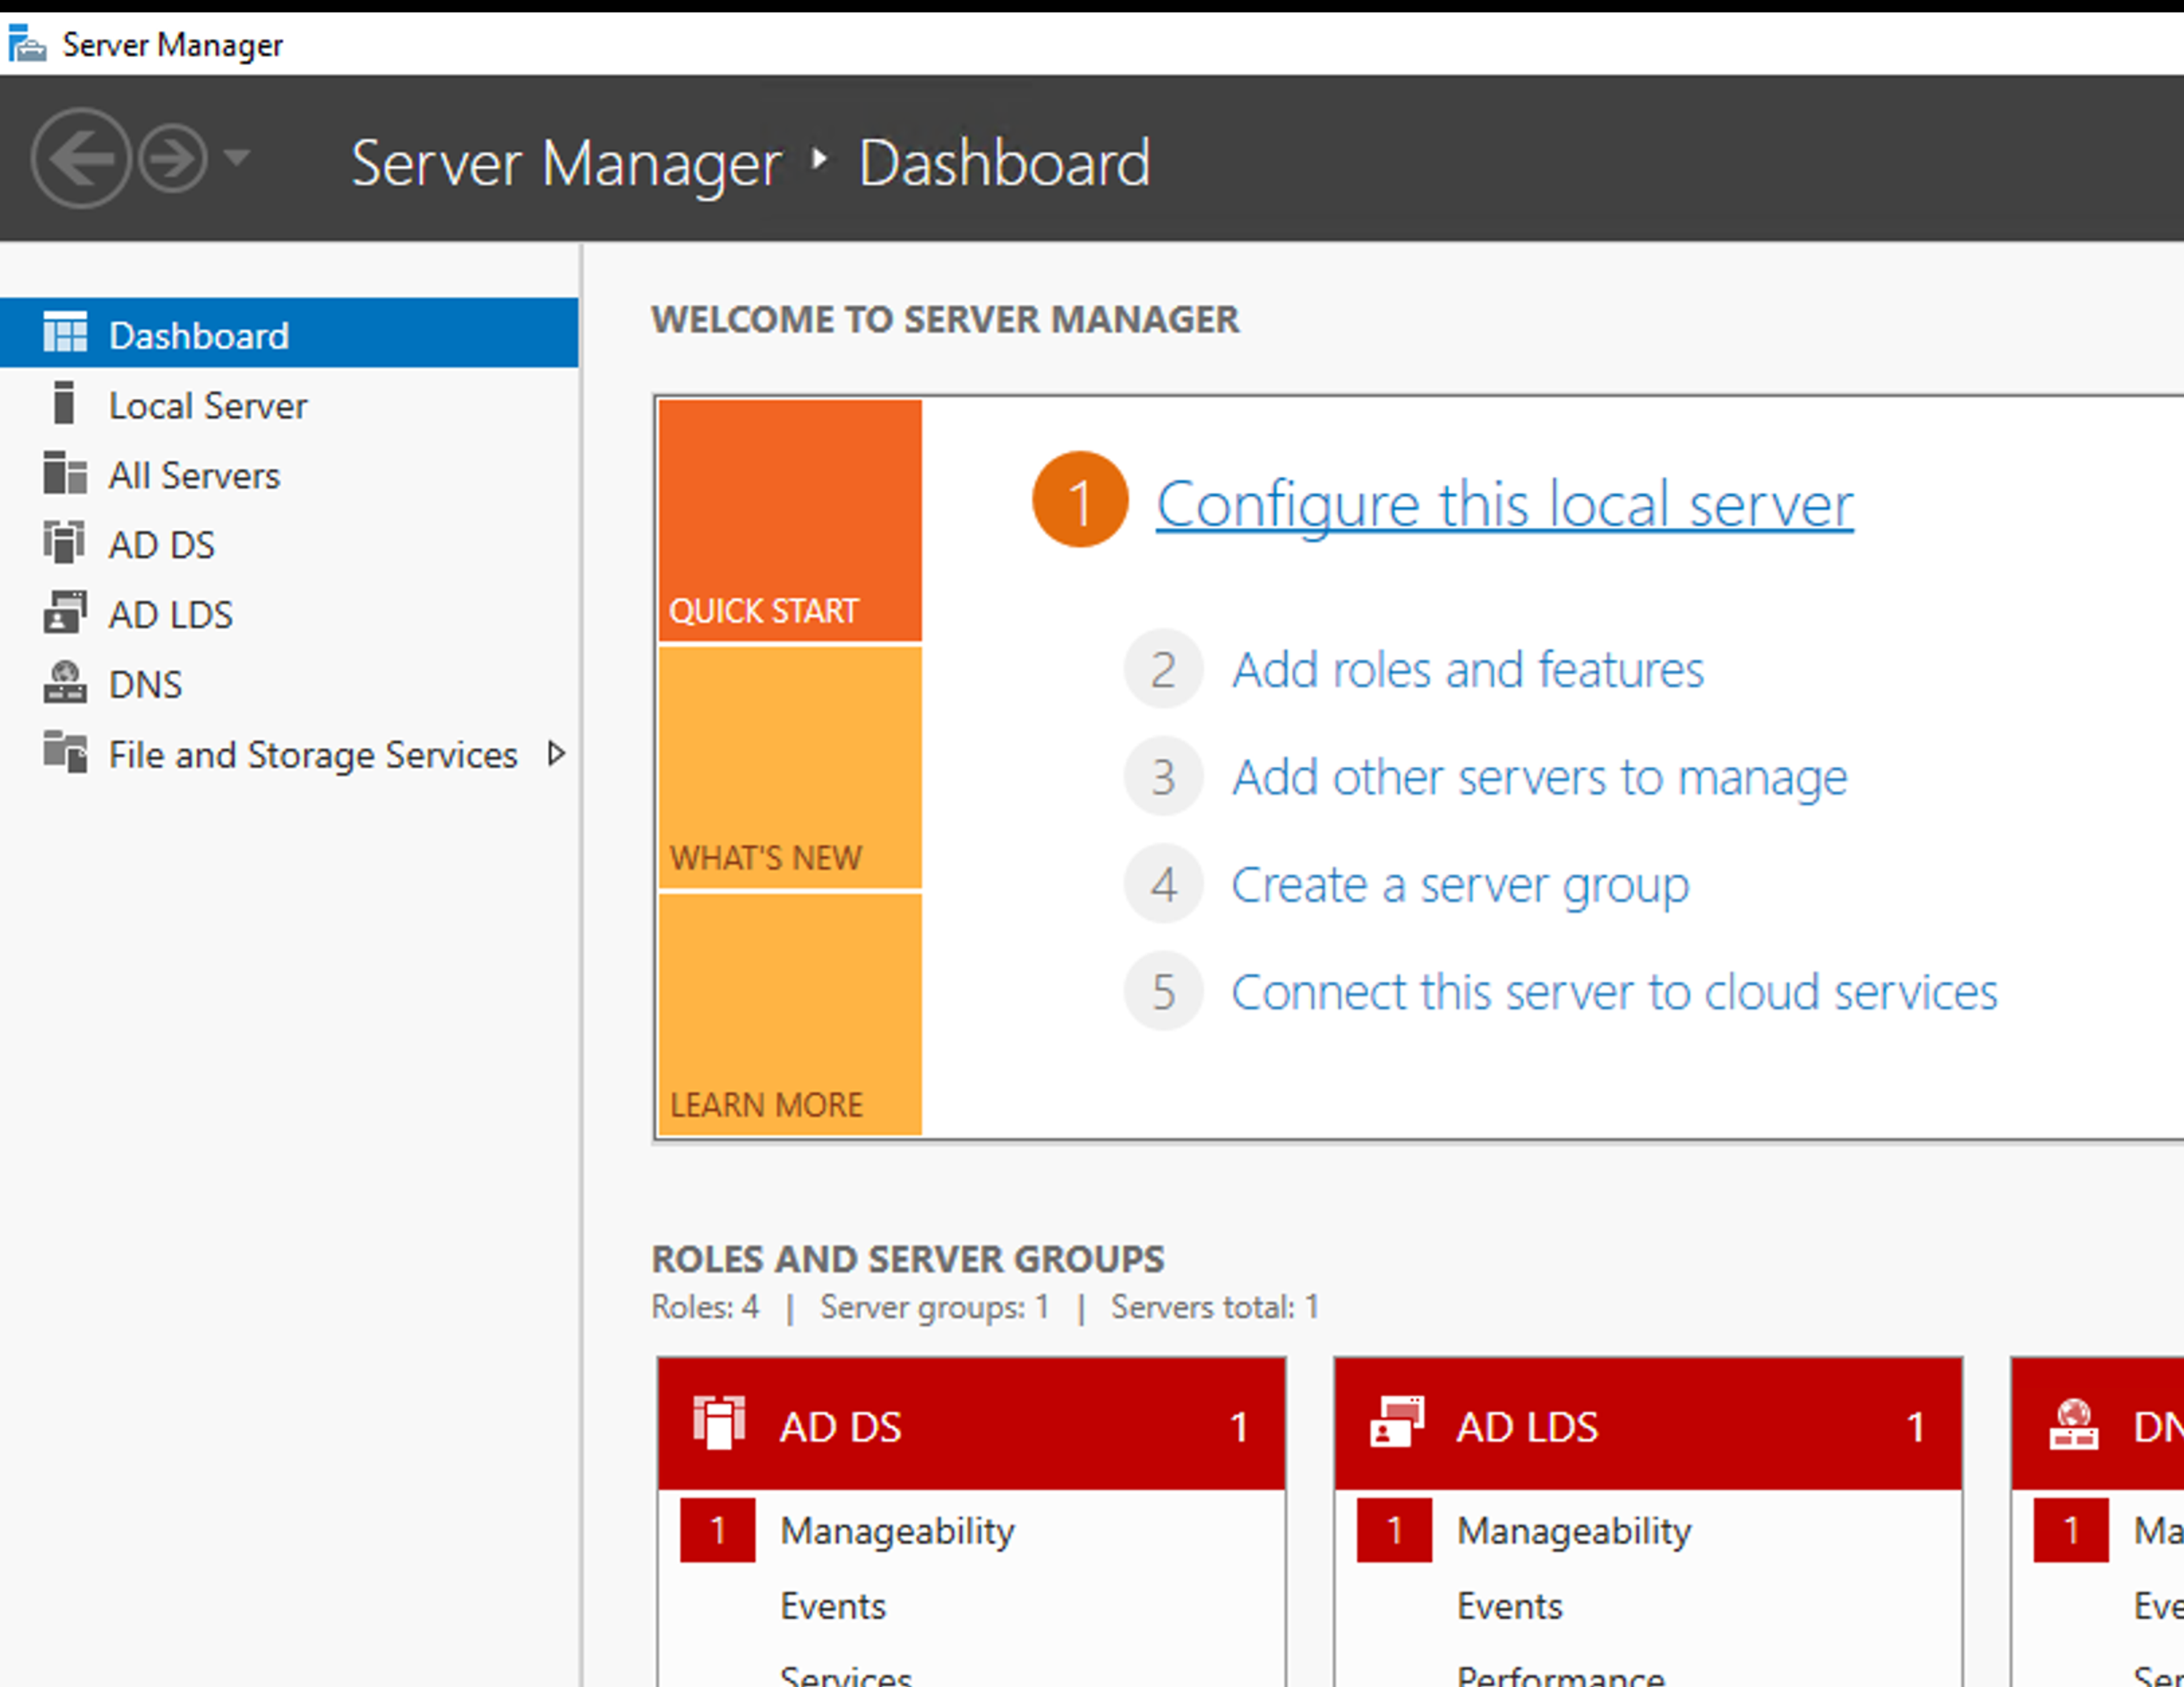Open Add other servers to manage
This screenshot has height=1687, width=2184.
click(x=1539, y=778)
